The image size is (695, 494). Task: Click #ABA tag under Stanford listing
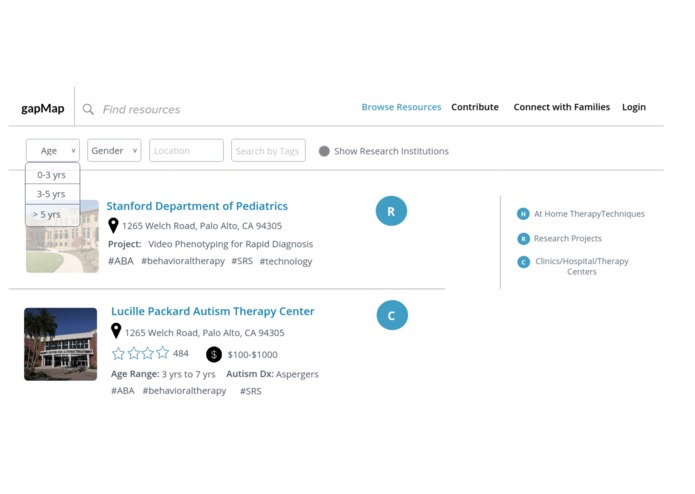pos(121,261)
